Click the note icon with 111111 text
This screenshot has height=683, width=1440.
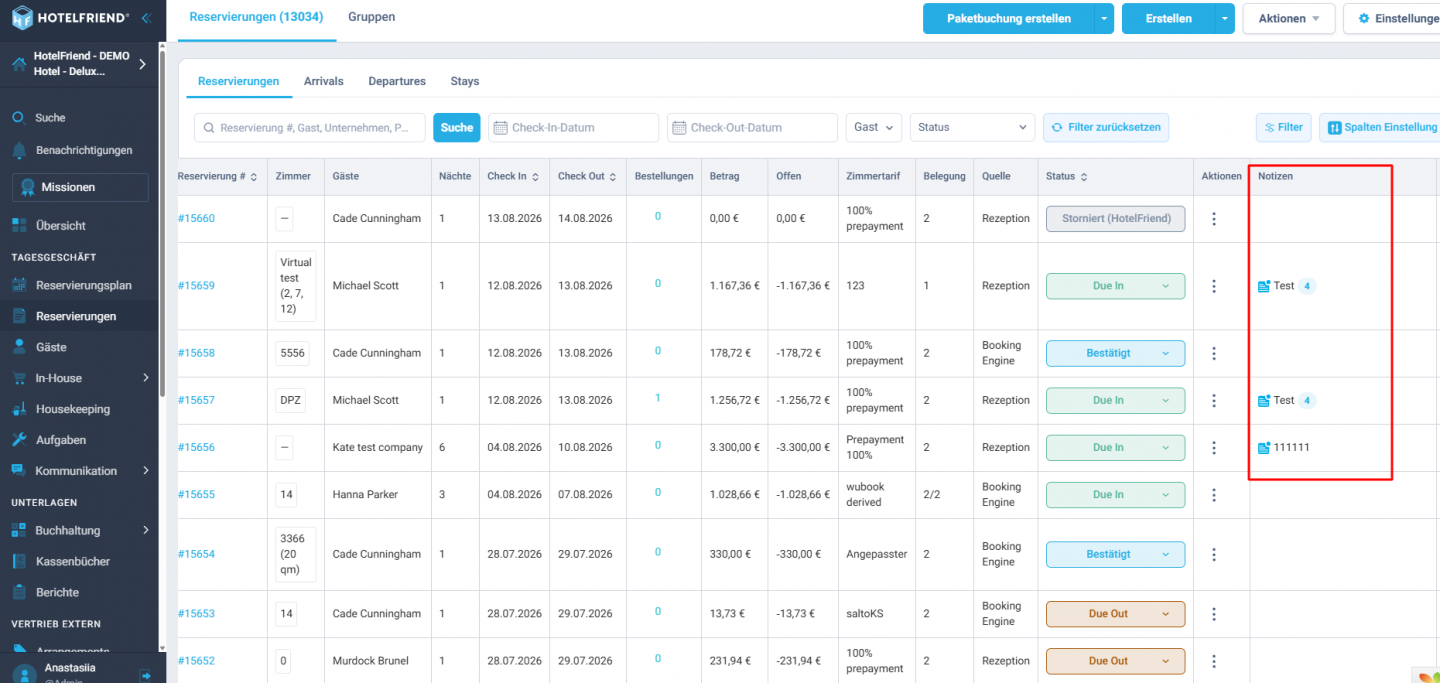click(1264, 447)
